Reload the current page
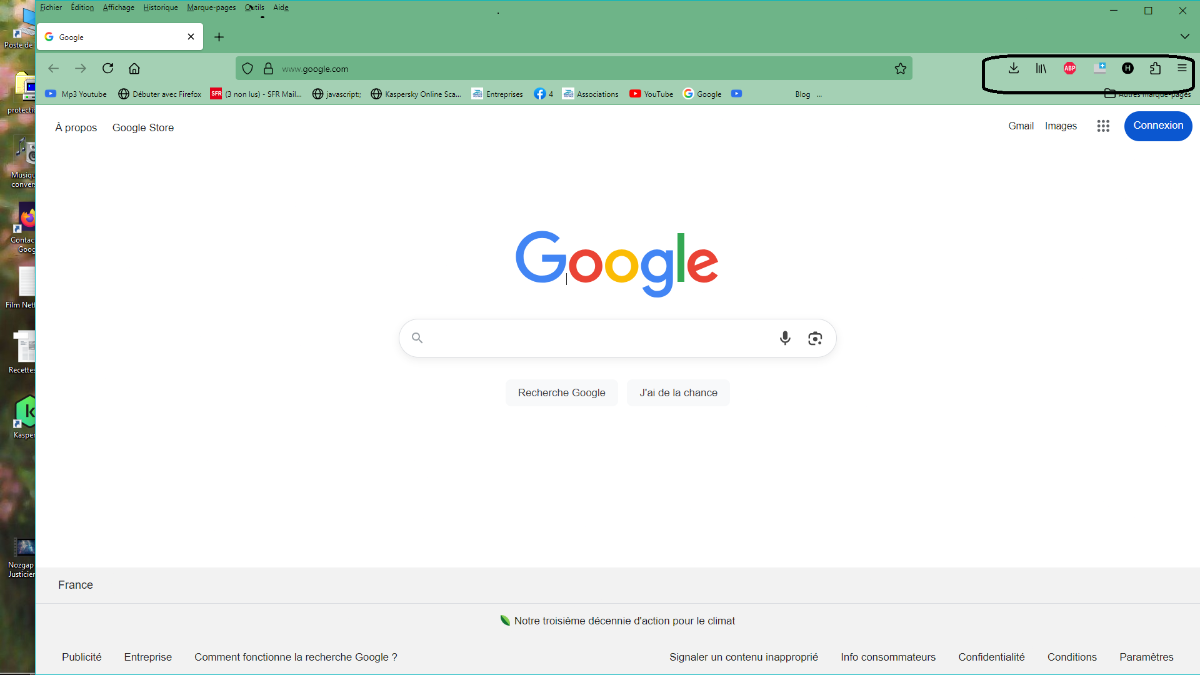The width and height of the screenshot is (1200, 675). click(108, 69)
